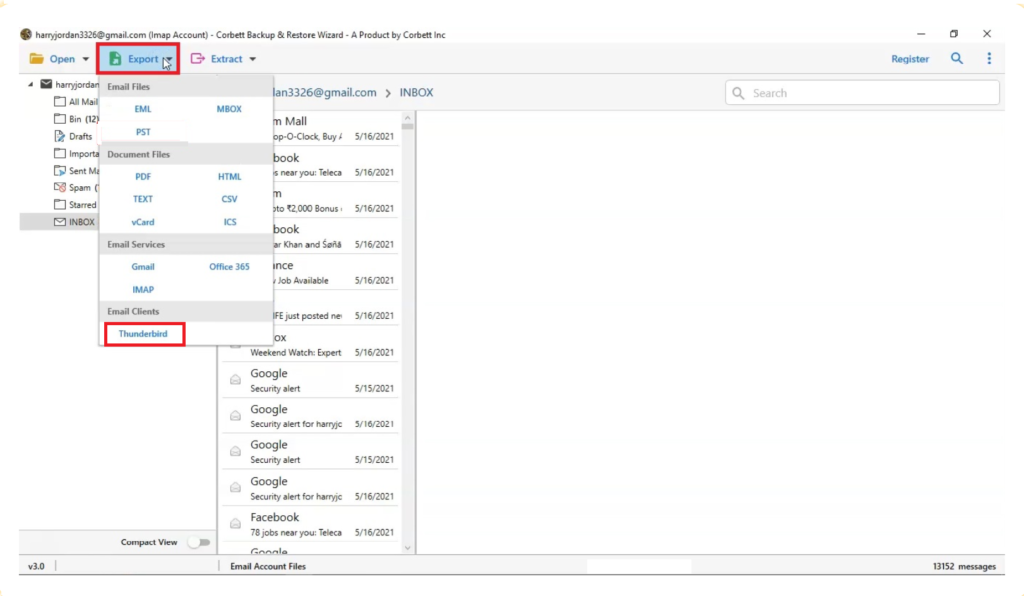Click the Open folder icon
The height and width of the screenshot is (596, 1024).
click(x=37, y=59)
